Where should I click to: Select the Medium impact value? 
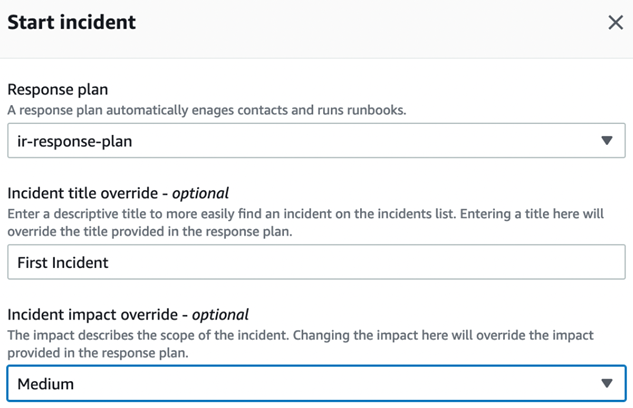(x=46, y=384)
